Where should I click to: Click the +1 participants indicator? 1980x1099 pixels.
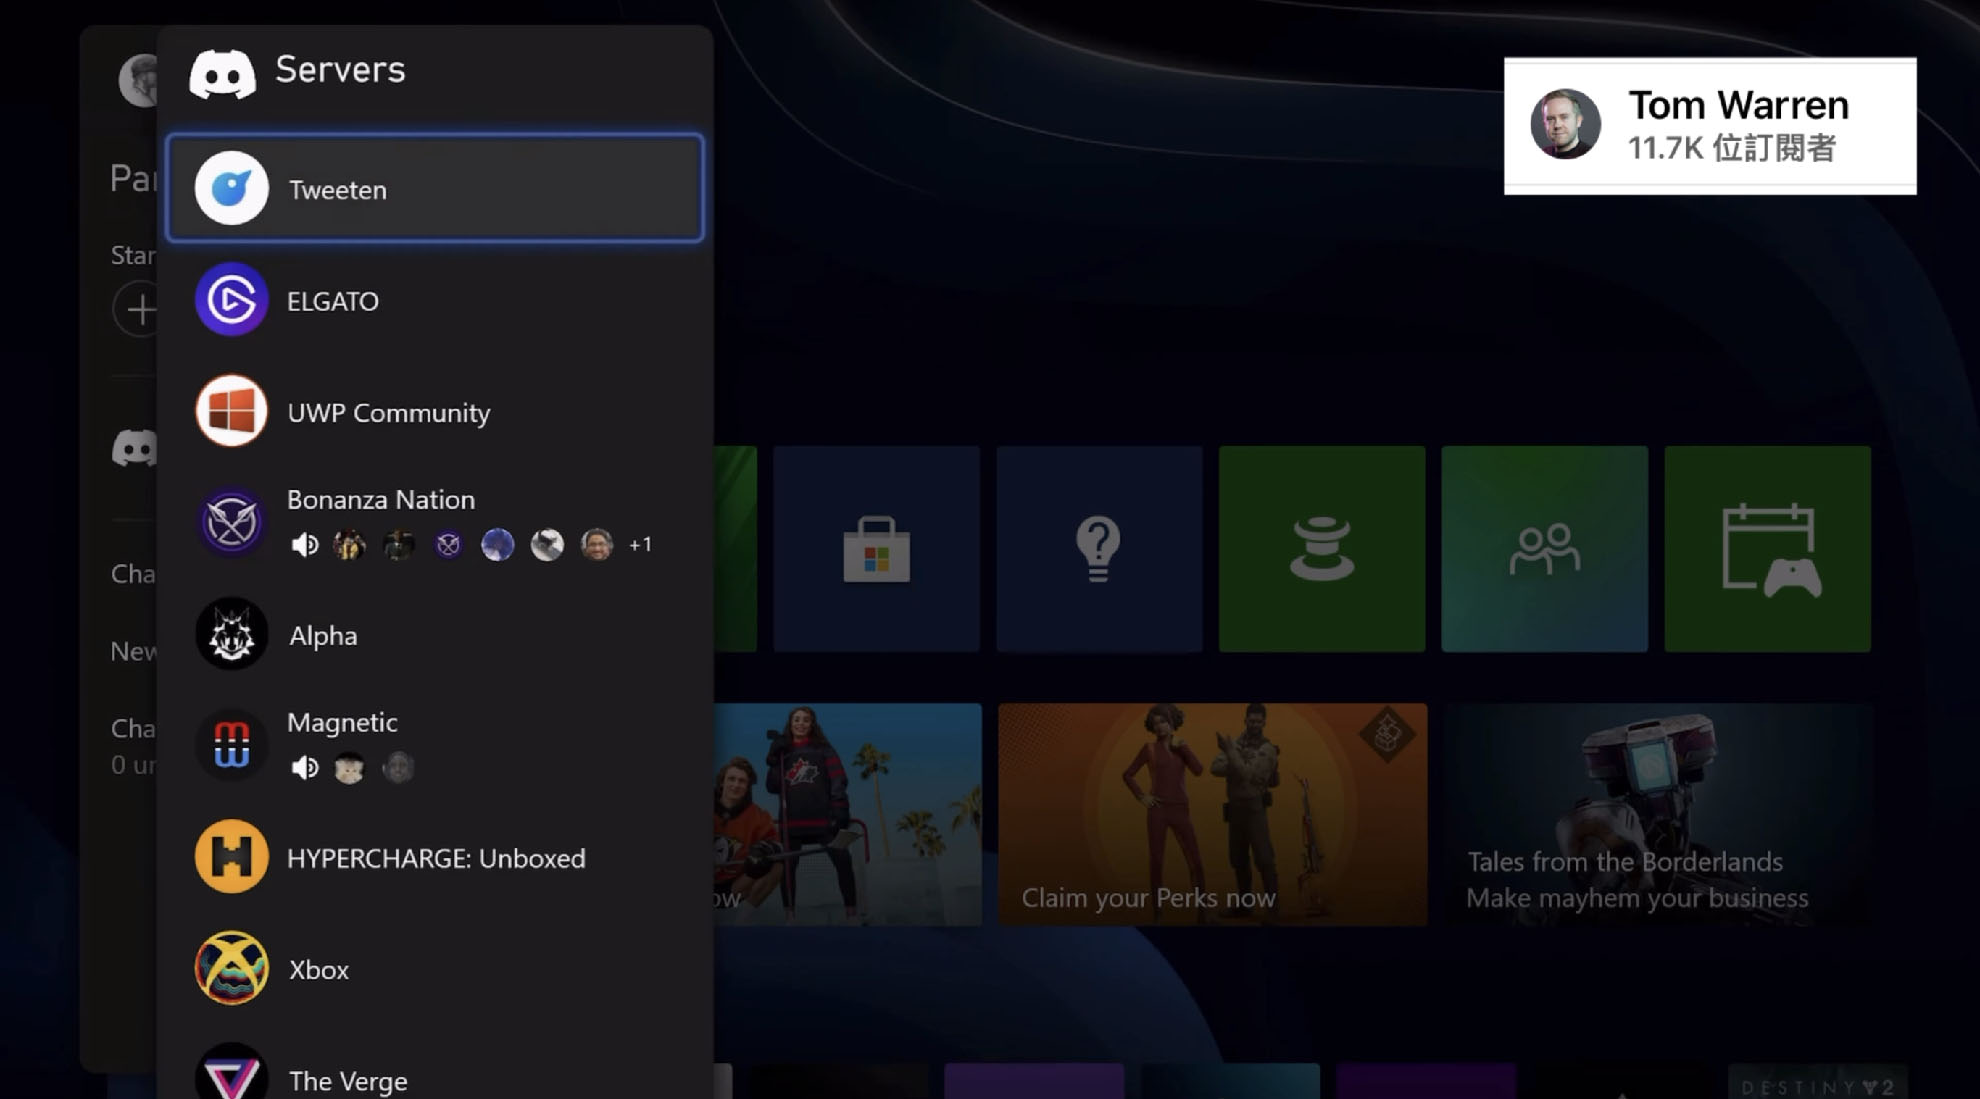(x=640, y=544)
